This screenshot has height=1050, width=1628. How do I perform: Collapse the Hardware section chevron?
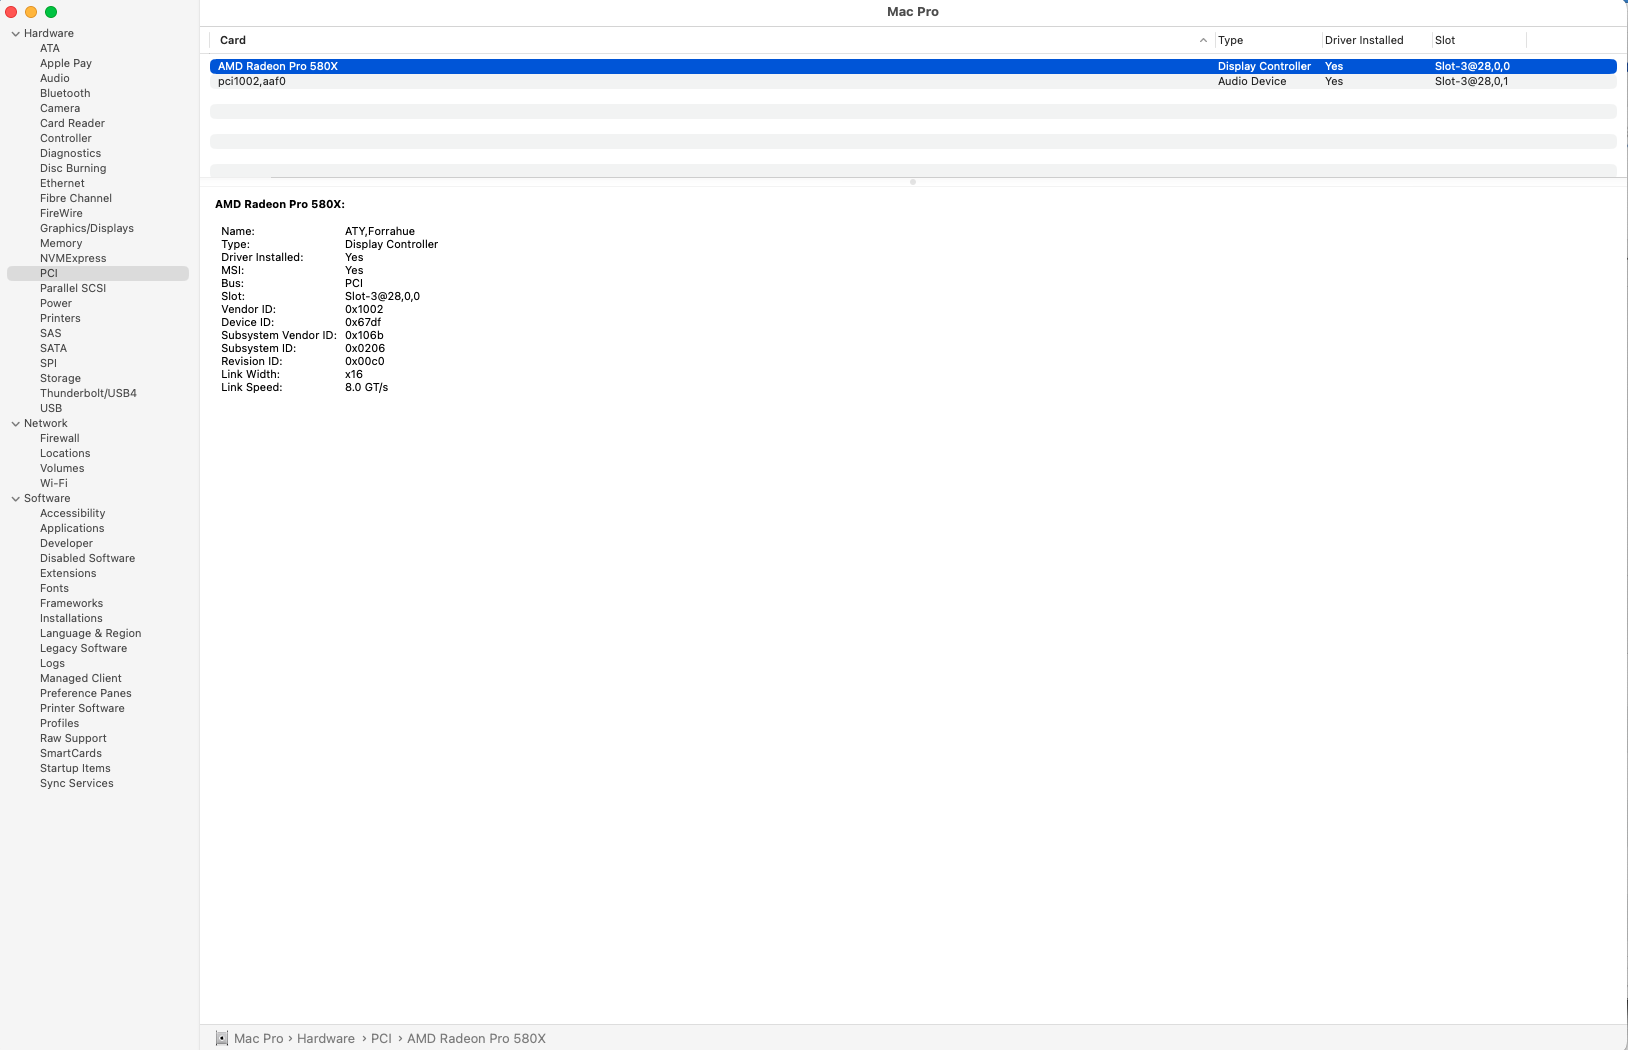click(15, 34)
